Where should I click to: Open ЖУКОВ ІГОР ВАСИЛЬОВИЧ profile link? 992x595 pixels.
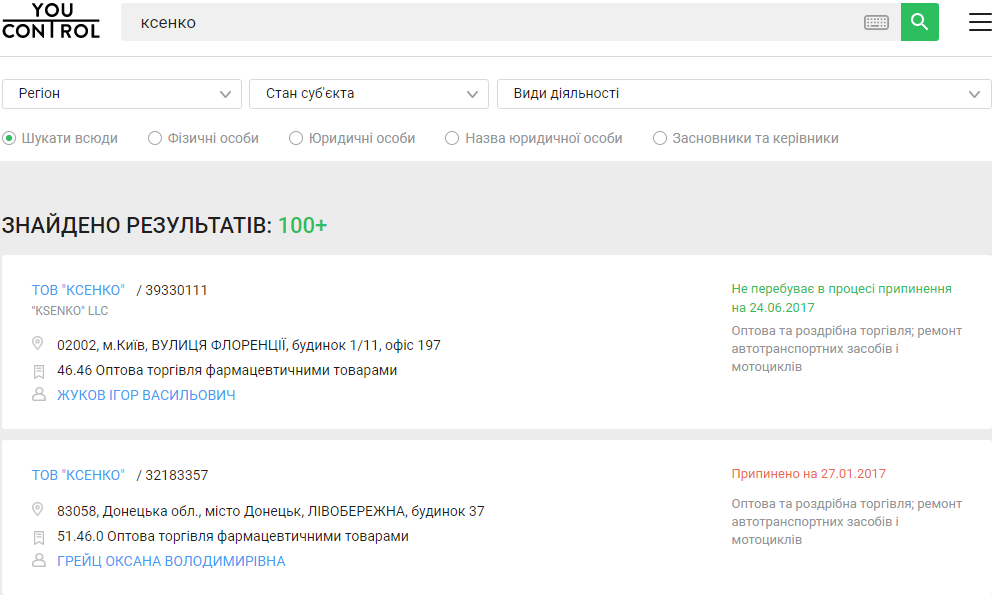[146, 395]
